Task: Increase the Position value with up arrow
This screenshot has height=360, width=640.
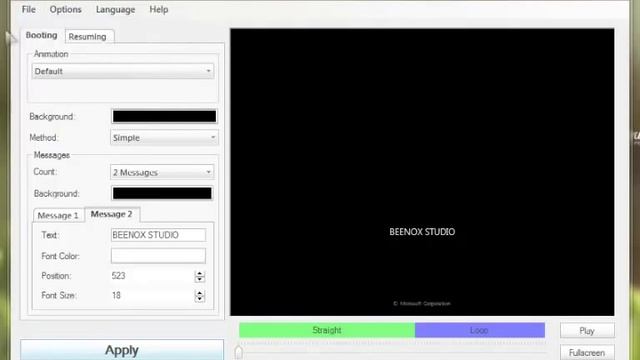Action: 200,273
